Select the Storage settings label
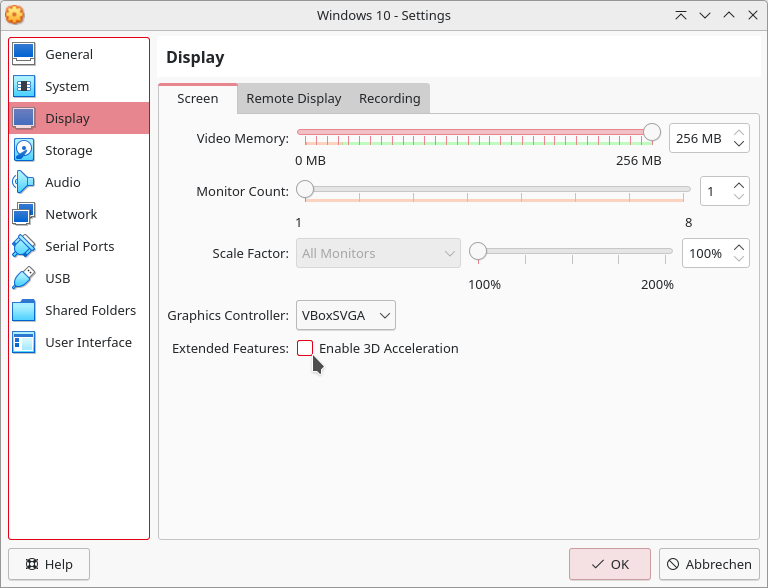768x588 pixels. [69, 150]
